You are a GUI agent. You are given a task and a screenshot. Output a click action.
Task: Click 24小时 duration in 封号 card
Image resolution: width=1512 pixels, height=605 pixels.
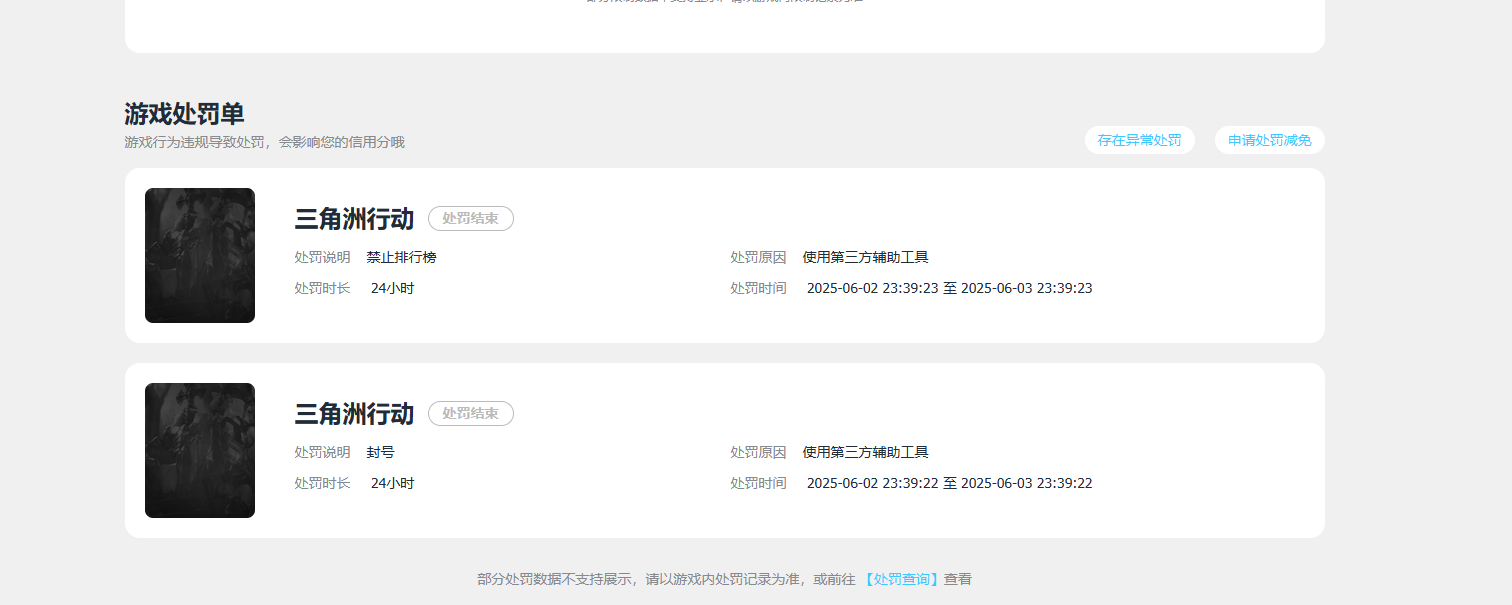coord(392,483)
